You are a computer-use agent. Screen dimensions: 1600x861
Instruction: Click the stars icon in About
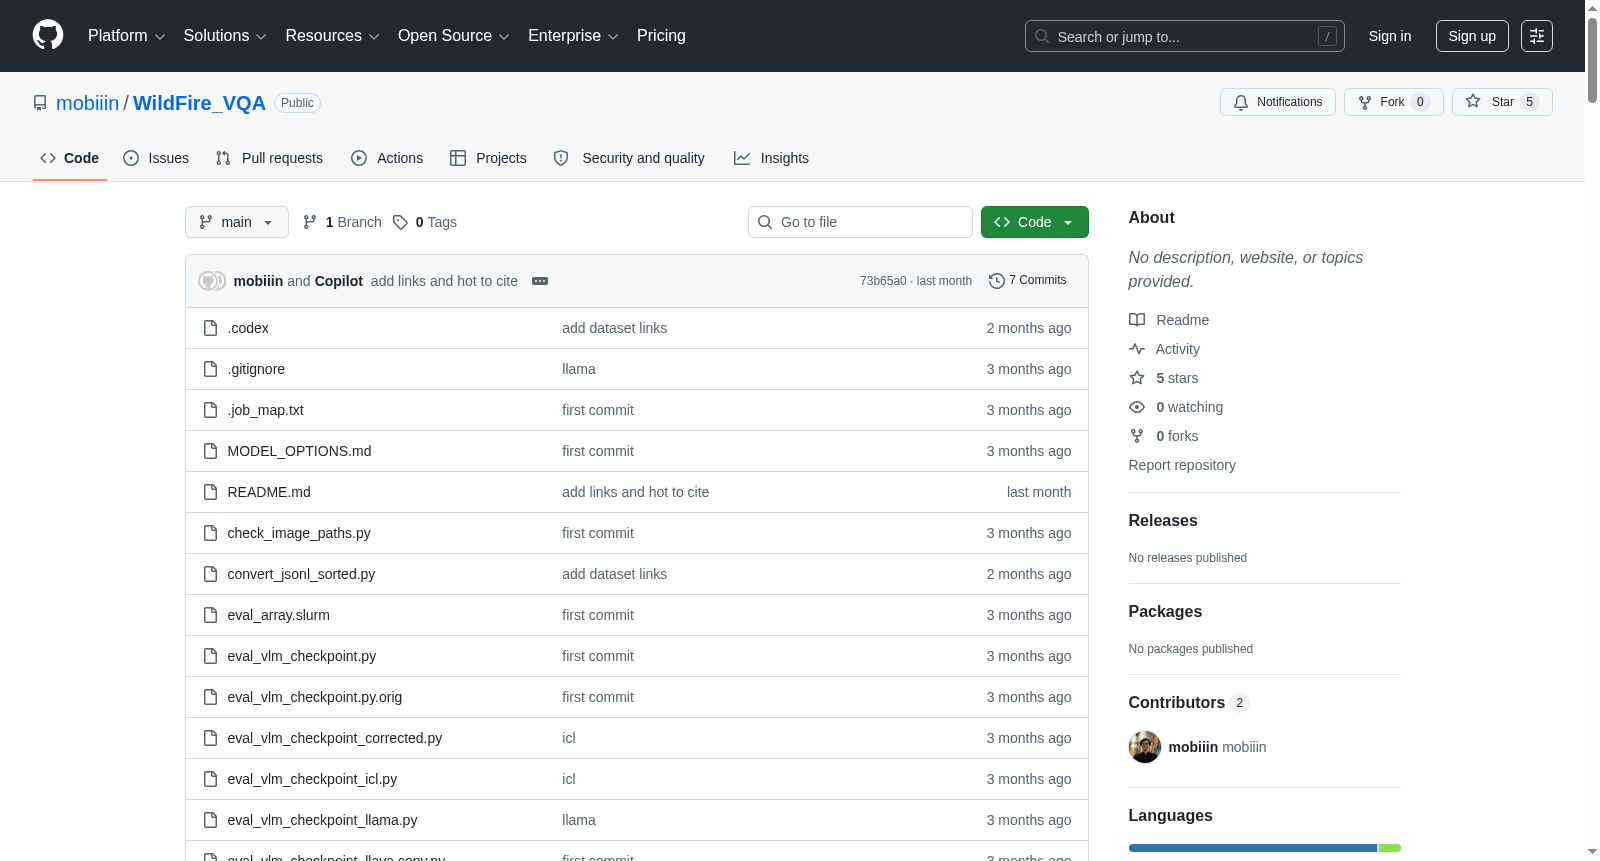click(x=1137, y=378)
